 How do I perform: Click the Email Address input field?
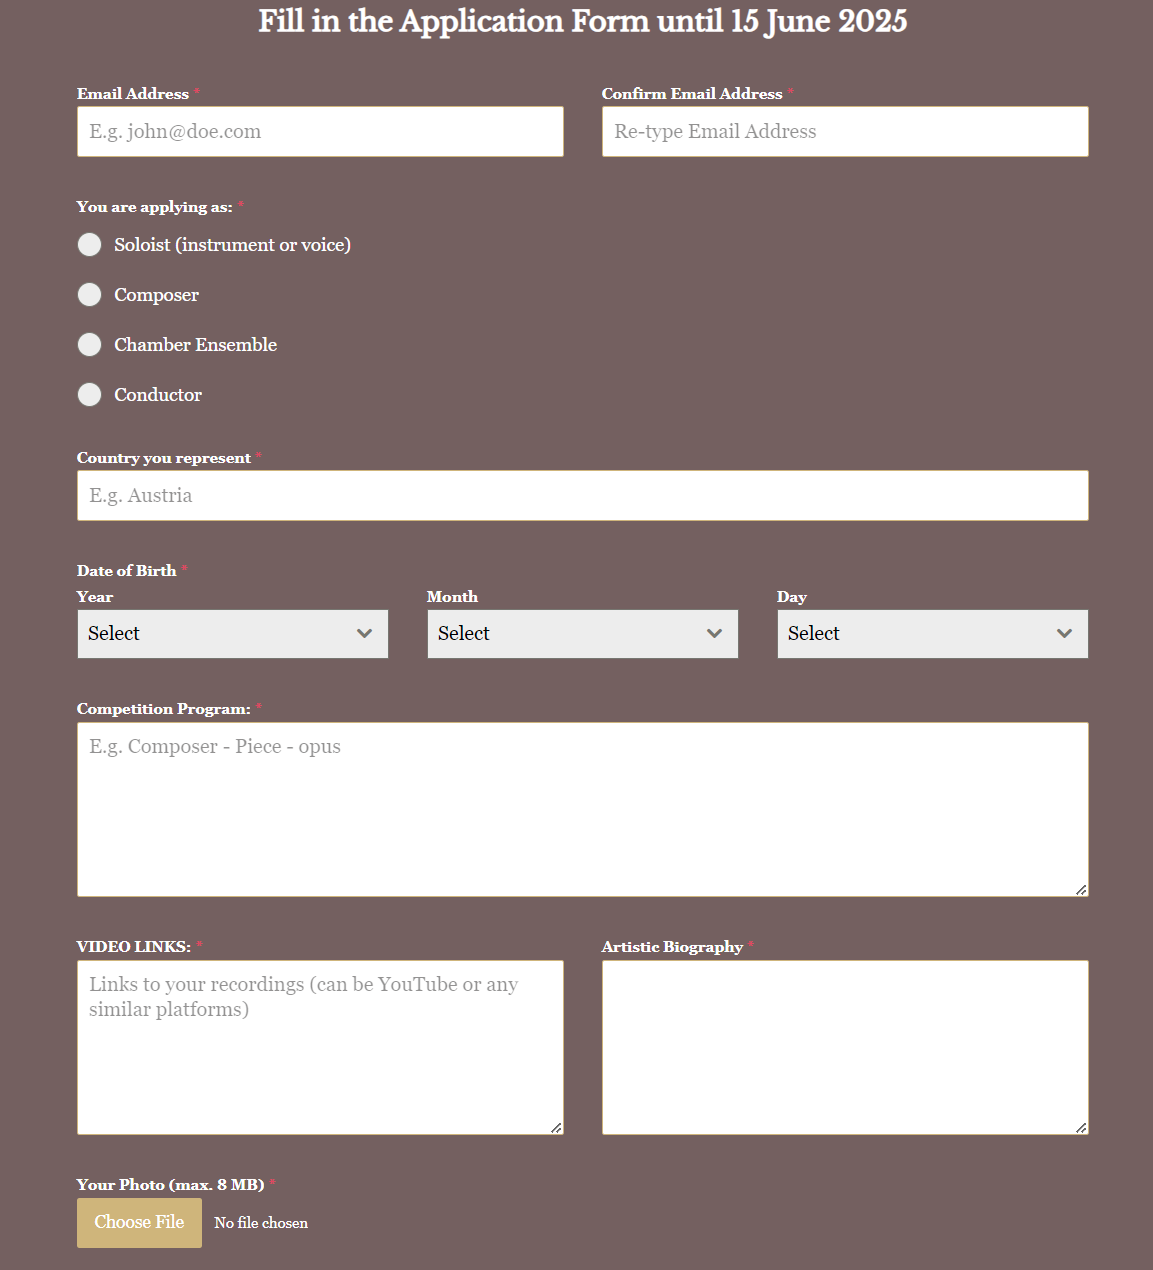coord(320,132)
